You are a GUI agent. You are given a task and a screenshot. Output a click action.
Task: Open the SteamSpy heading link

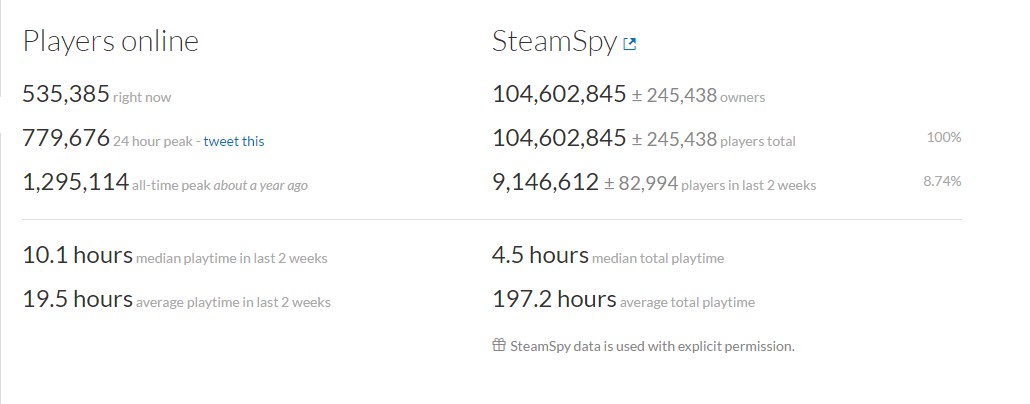point(554,41)
